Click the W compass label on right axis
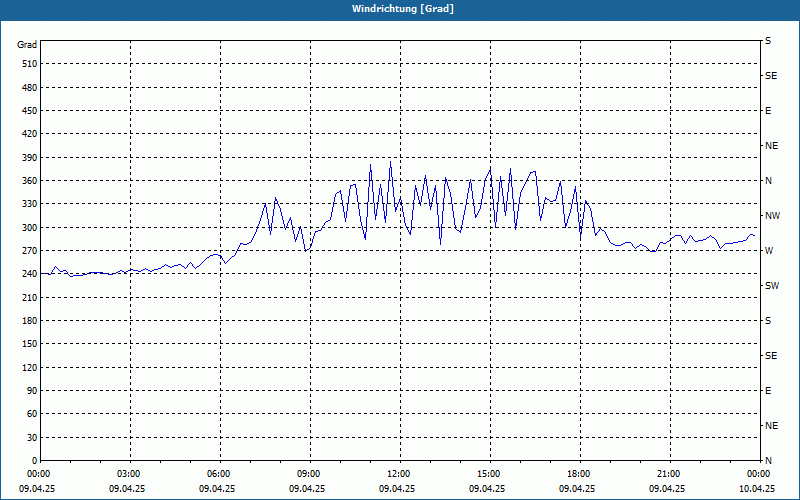Viewport: 800px width, 500px height. (769, 251)
